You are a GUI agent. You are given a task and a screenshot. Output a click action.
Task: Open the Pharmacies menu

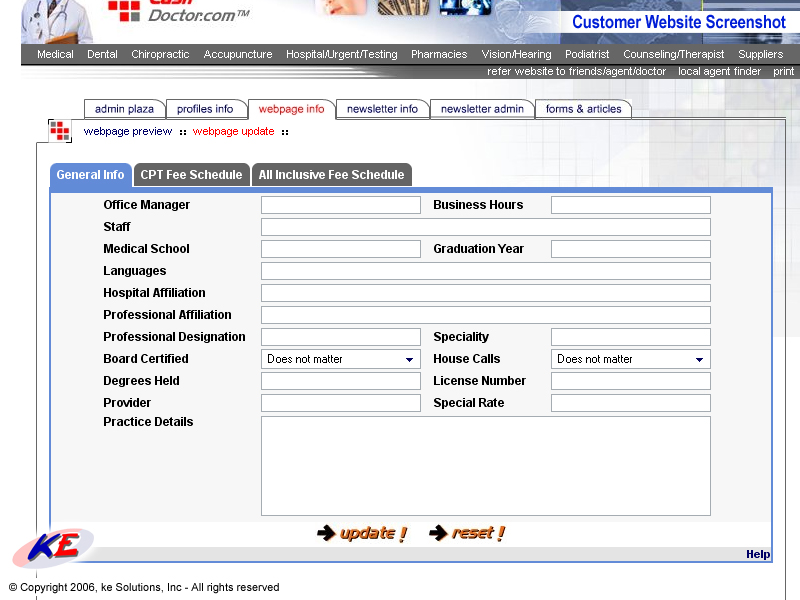(439, 54)
